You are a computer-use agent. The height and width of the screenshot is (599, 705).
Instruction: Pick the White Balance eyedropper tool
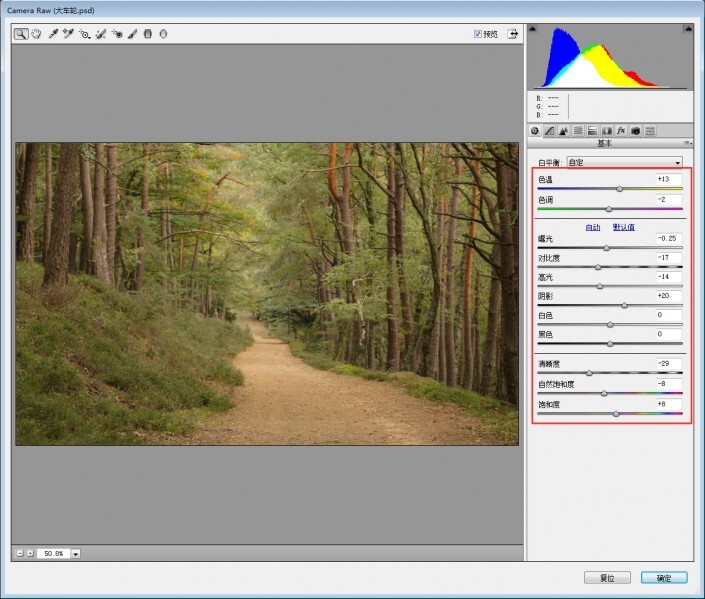coord(53,33)
